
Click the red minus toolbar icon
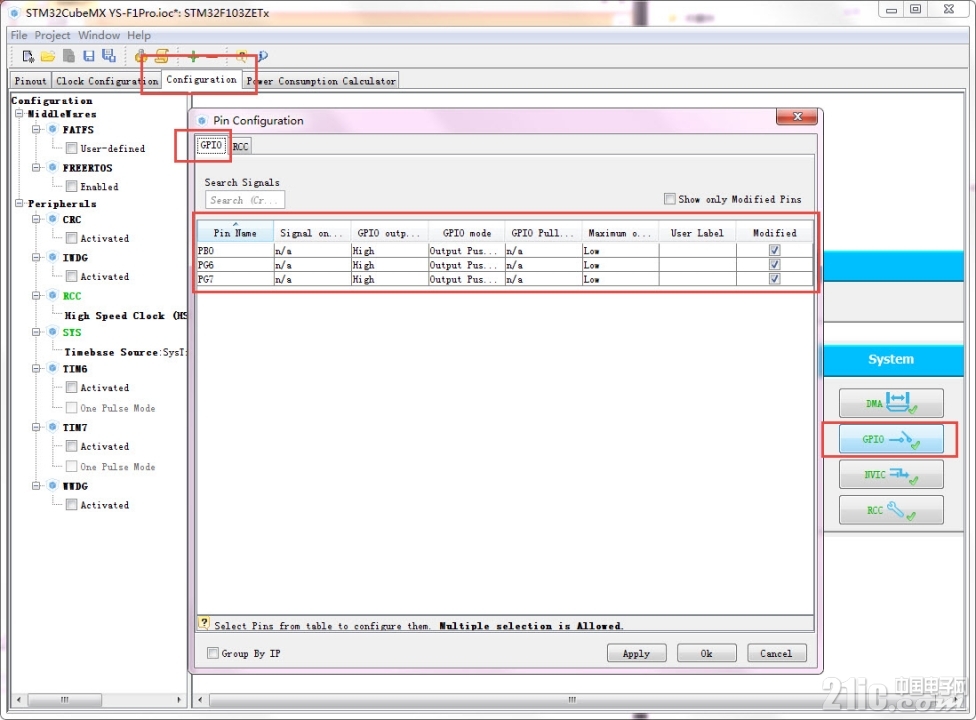212,57
